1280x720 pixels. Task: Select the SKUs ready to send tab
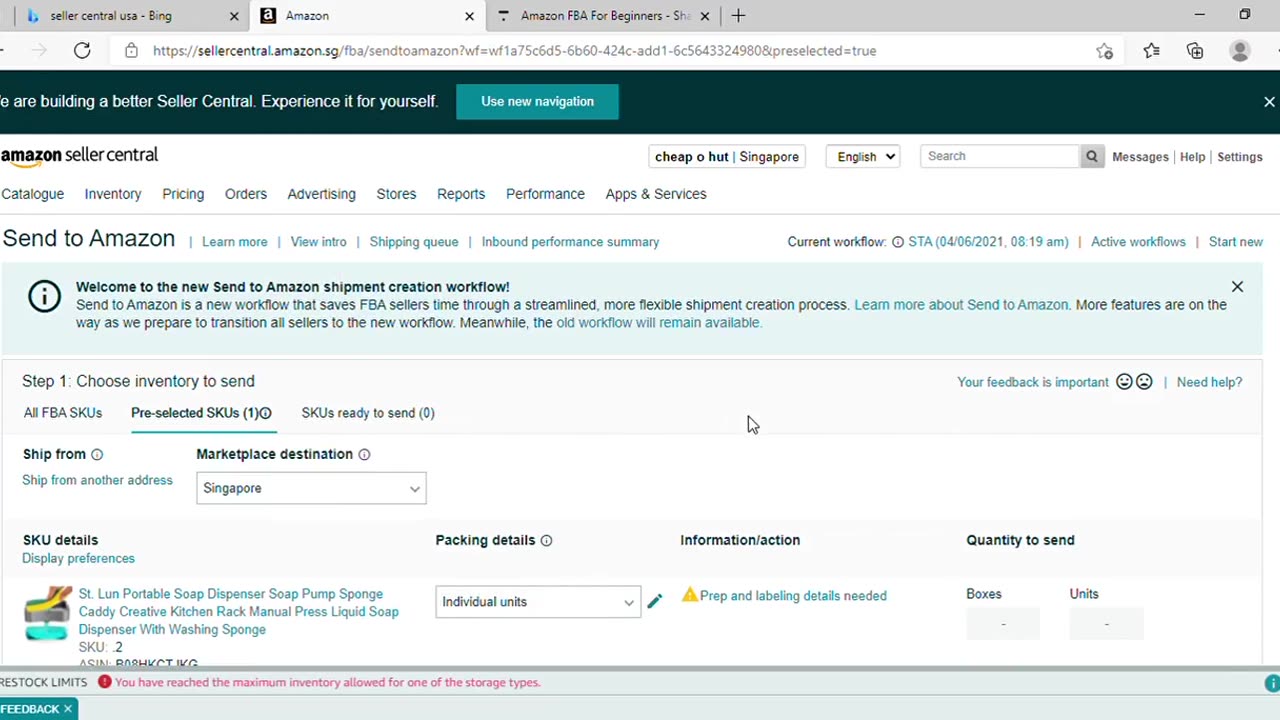point(368,413)
